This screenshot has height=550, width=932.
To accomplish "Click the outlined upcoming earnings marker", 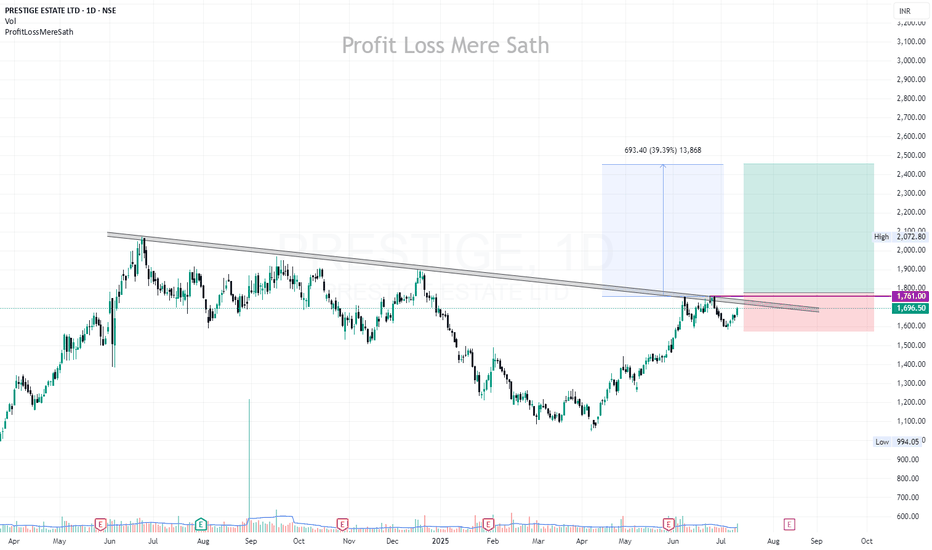I will tap(789, 524).
